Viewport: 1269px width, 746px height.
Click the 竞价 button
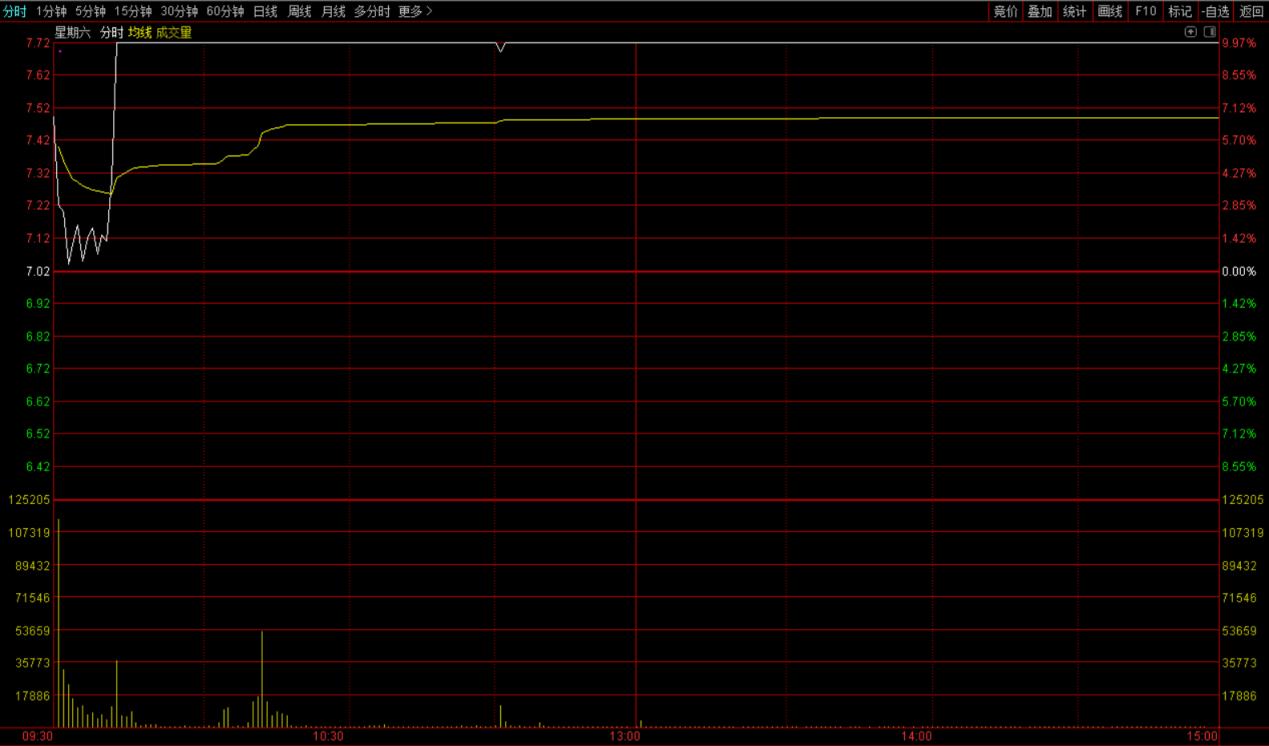1005,11
